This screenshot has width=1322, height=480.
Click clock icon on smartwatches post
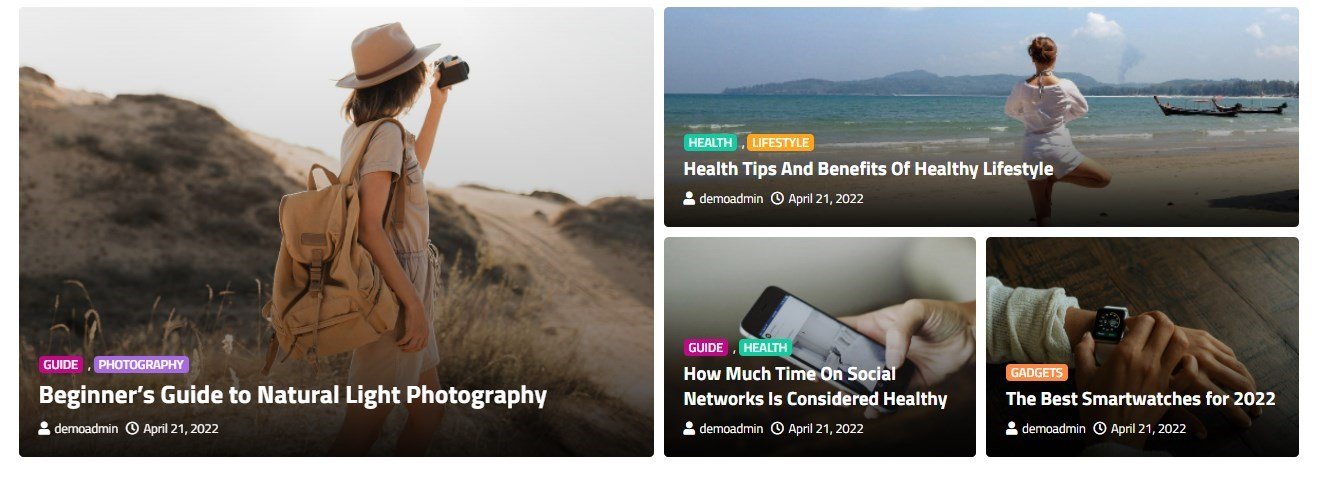1099,429
